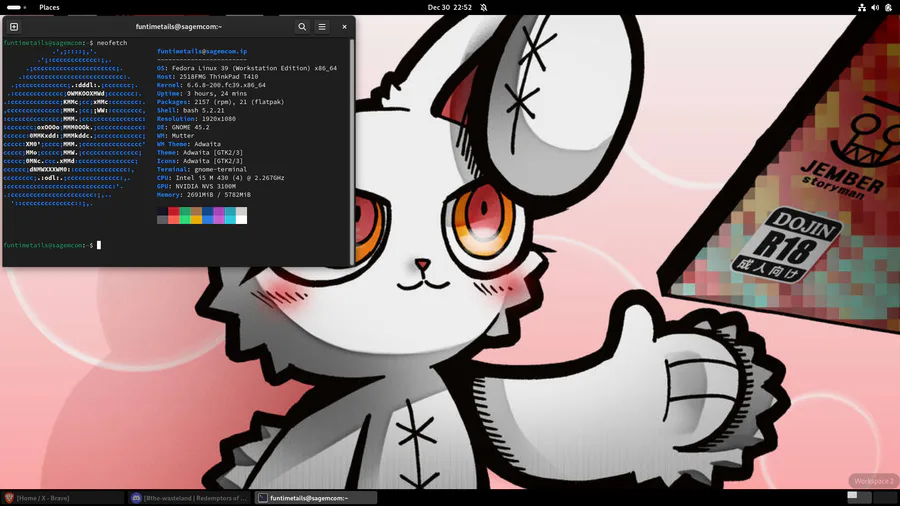Click the muted notifications bell icon
The height and width of the screenshot is (506, 900).
click(484, 7)
